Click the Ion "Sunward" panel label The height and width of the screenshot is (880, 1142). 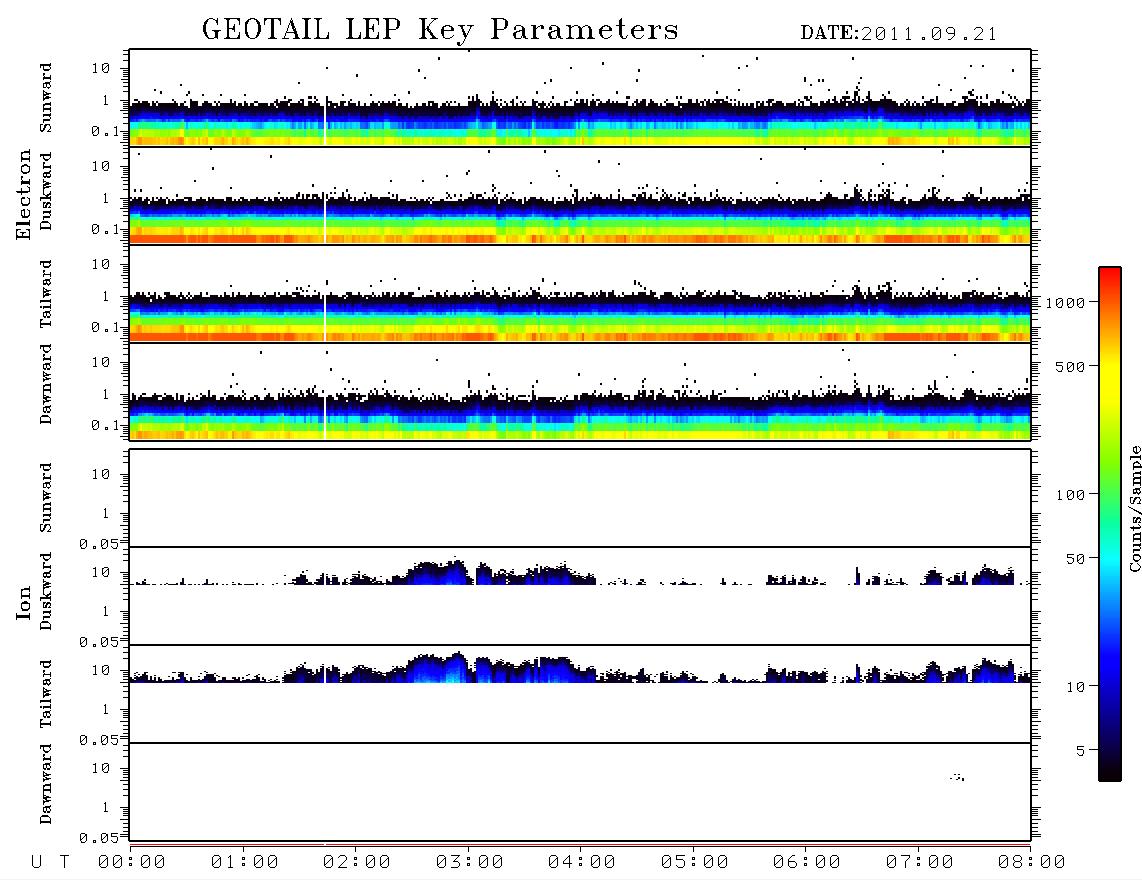point(46,498)
